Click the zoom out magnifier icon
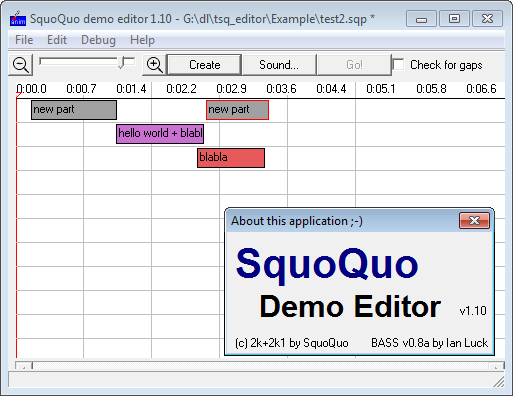Screen dimensions: 513x396 pyautogui.click(x=21, y=65)
